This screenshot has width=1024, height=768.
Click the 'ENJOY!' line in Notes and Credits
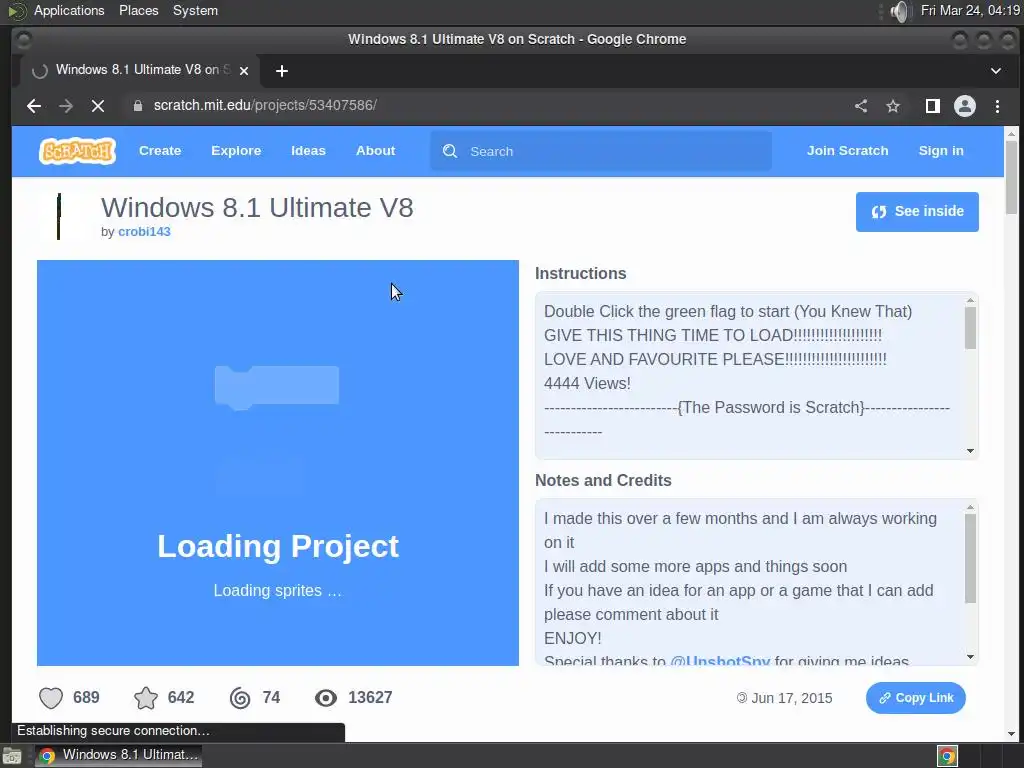point(573,639)
